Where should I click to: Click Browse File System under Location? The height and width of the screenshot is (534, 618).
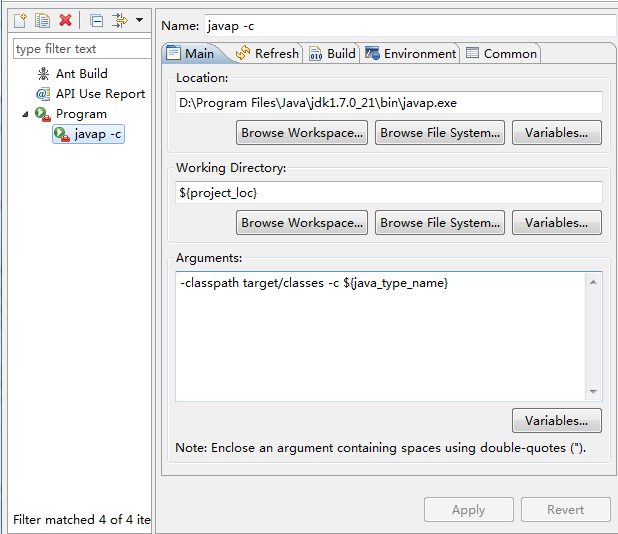(440, 133)
